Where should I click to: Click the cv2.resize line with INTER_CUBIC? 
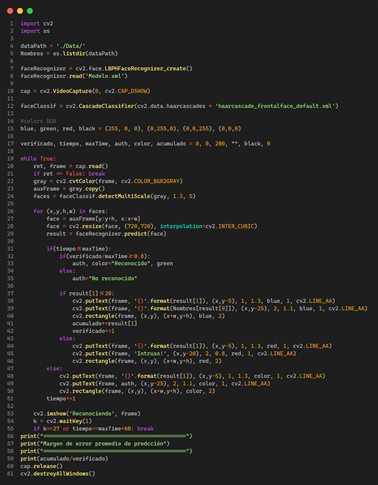point(152,226)
